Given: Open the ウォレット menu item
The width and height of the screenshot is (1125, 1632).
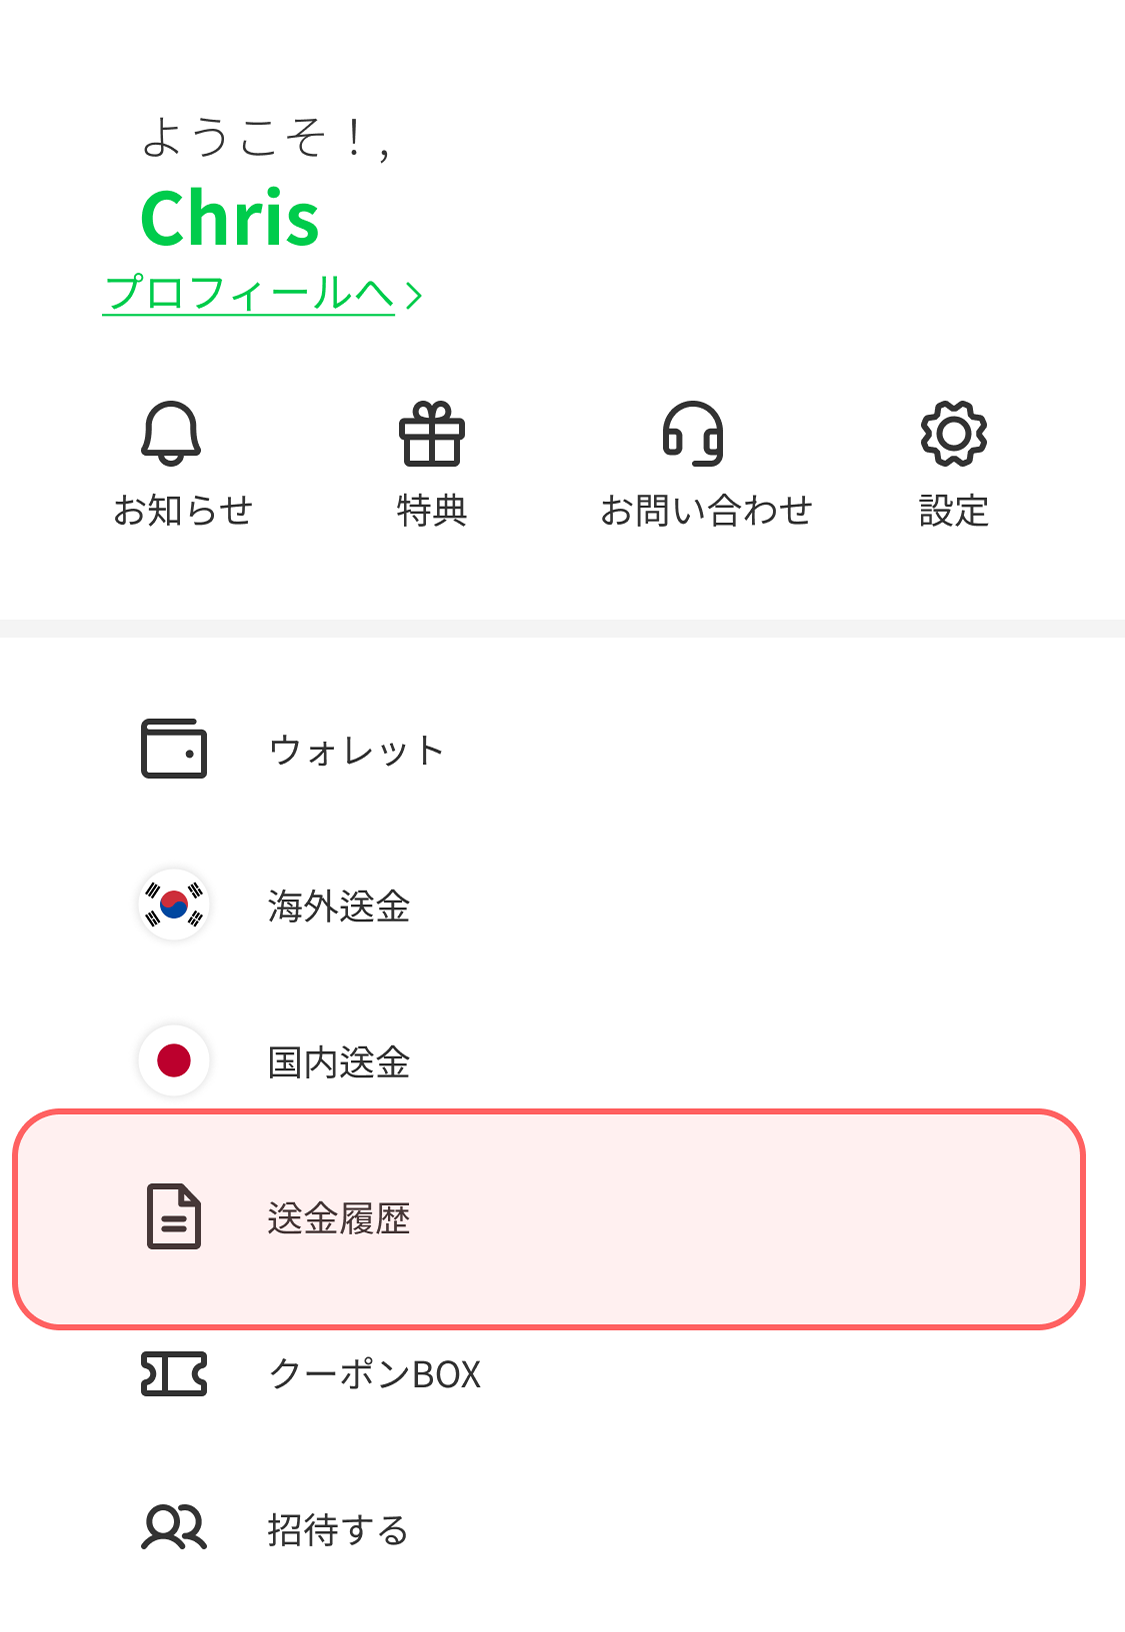Looking at the screenshot, I should pos(356,750).
